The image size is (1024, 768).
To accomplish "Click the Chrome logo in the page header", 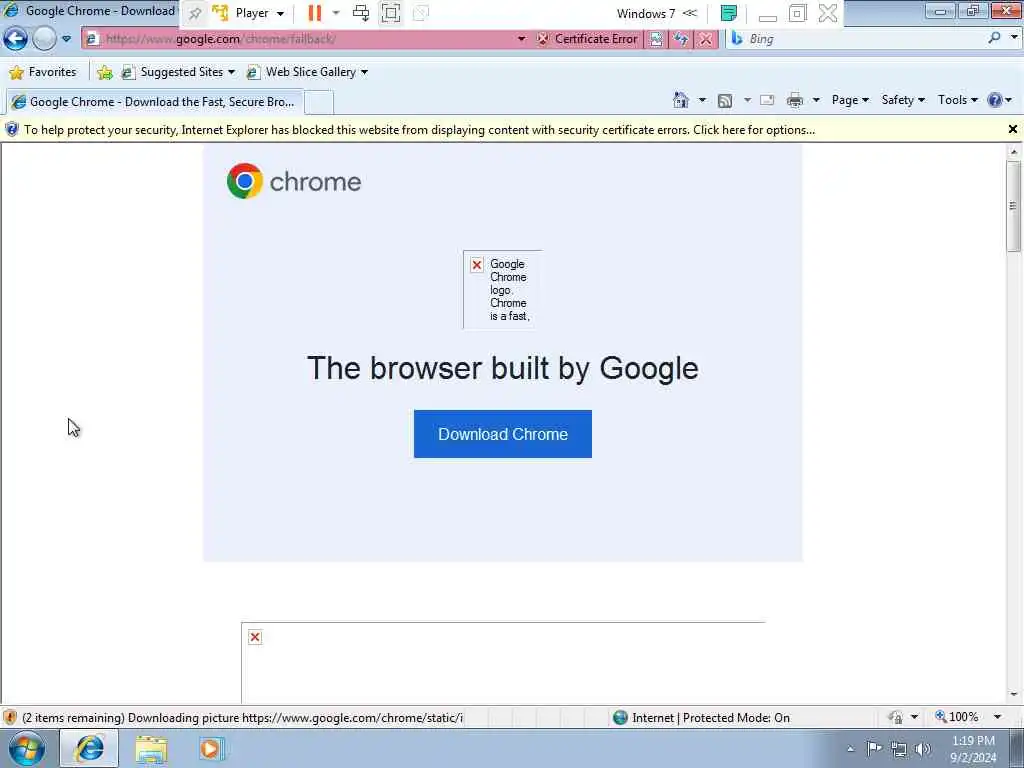I will click(x=294, y=181).
